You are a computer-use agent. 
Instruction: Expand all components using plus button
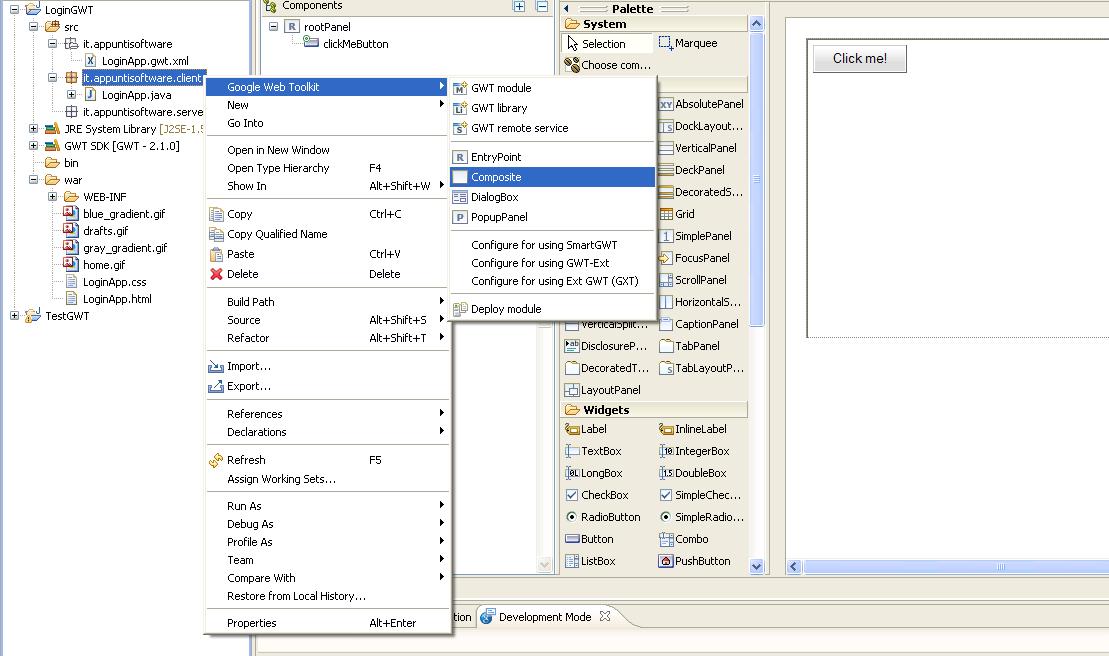pos(519,6)
